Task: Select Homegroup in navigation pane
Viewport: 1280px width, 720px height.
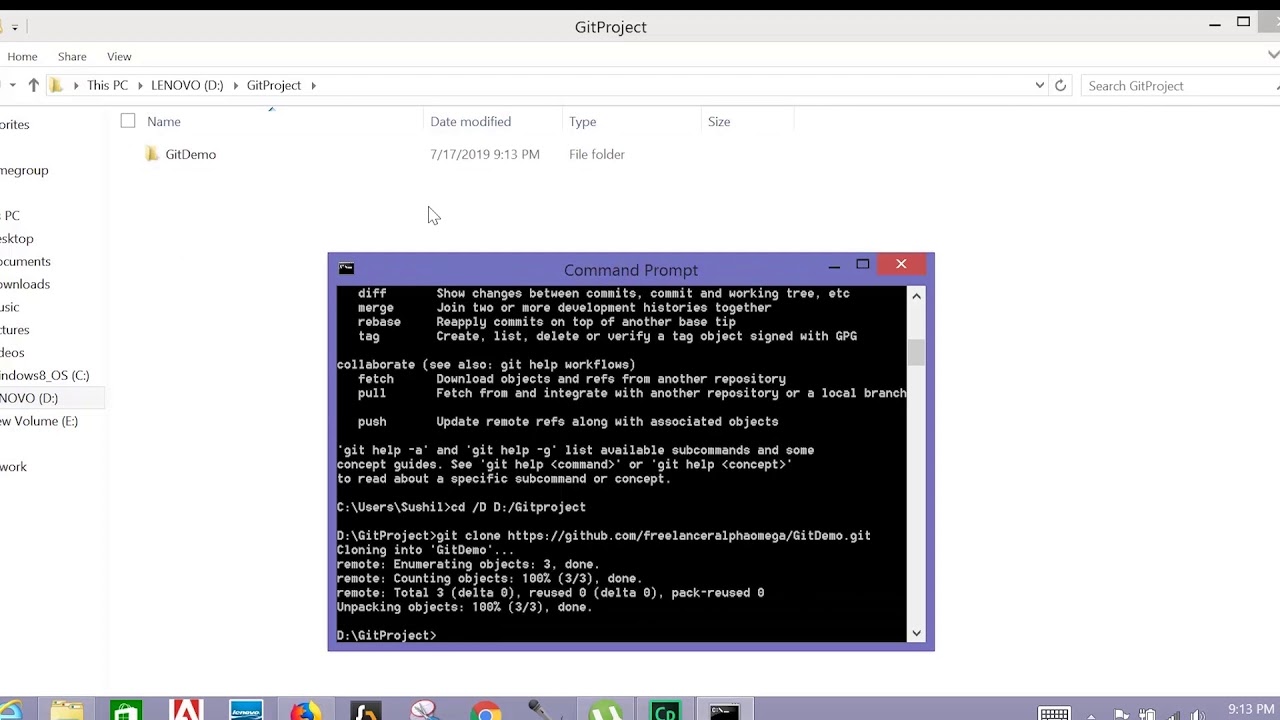Action: click(x=24, y=170)
